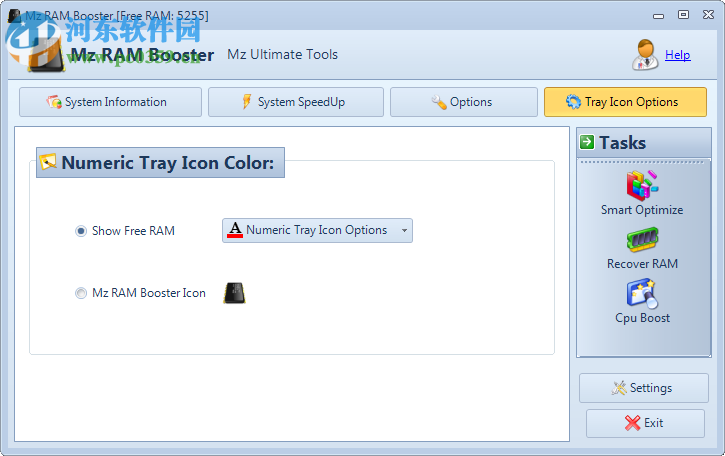Click the Recover RAM memory chip icon
This screenshot has width=725, height=456.
pyautogui.click(x=642, y=239)
